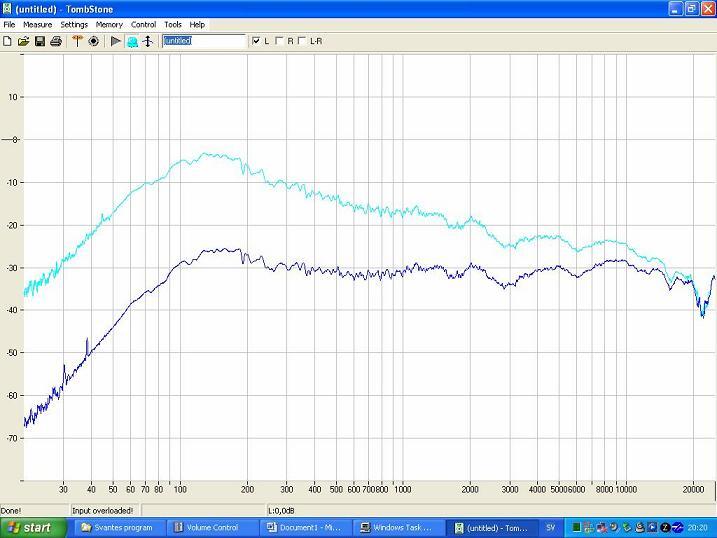Click the SV language indicator

tap(551, 527)
